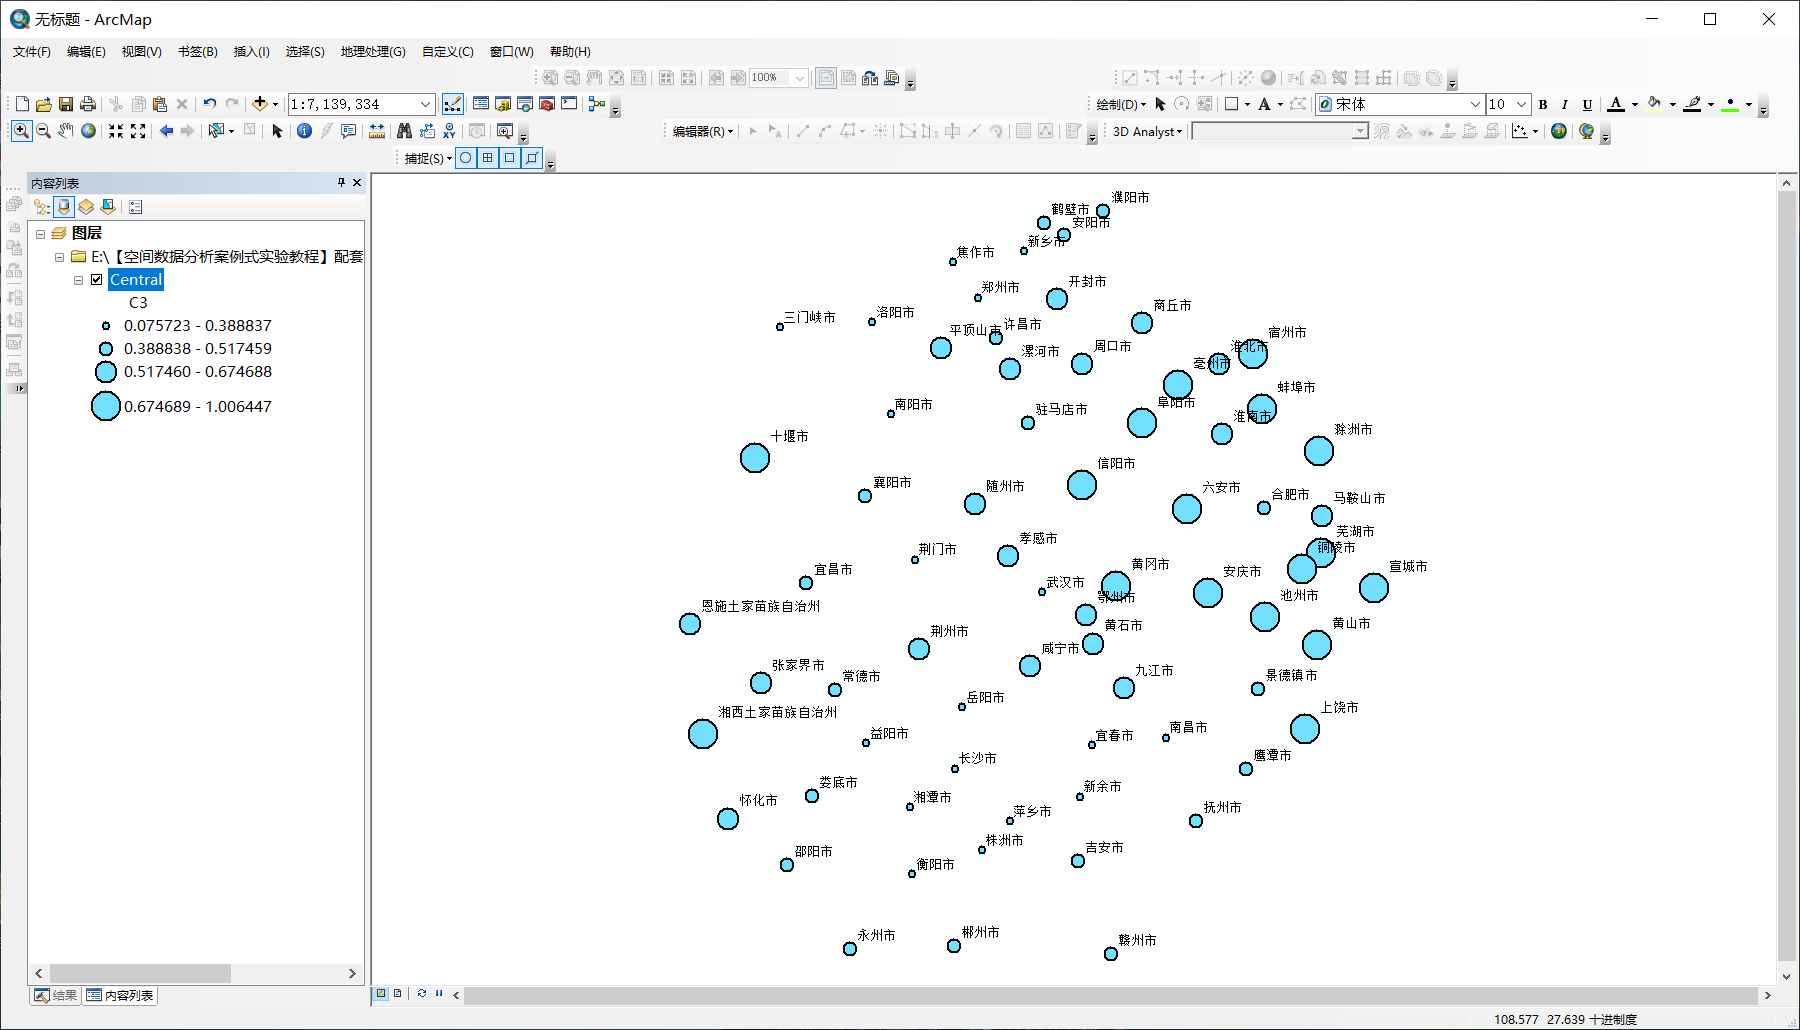This screenshot has width=1800, height=1030.
Task: Undo the last action
Action: 209,104
